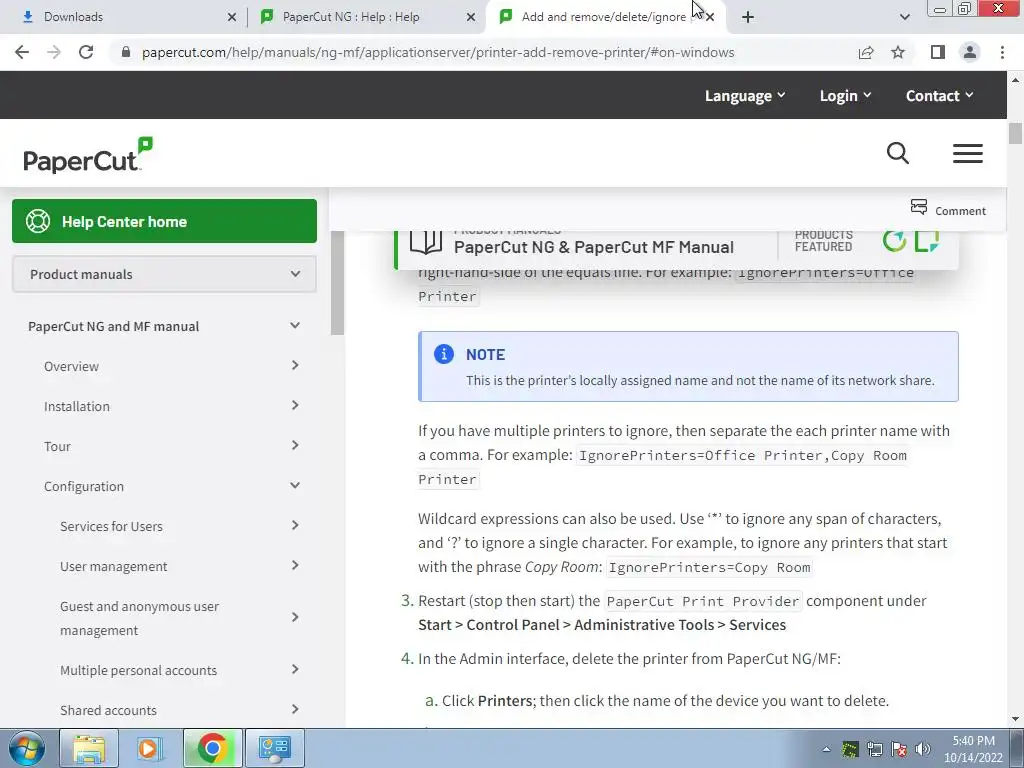Open Windows Explorer from the taskbar
The height and width of the screenshot is (768, 1024).
point(89,748)
